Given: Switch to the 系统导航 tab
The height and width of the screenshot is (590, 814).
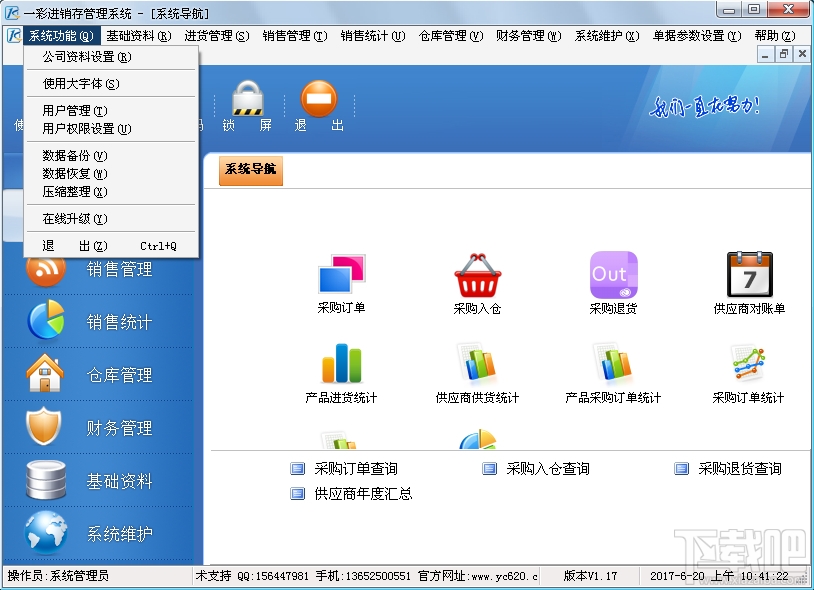Looking at the screenshot, I should pos(249,171).
